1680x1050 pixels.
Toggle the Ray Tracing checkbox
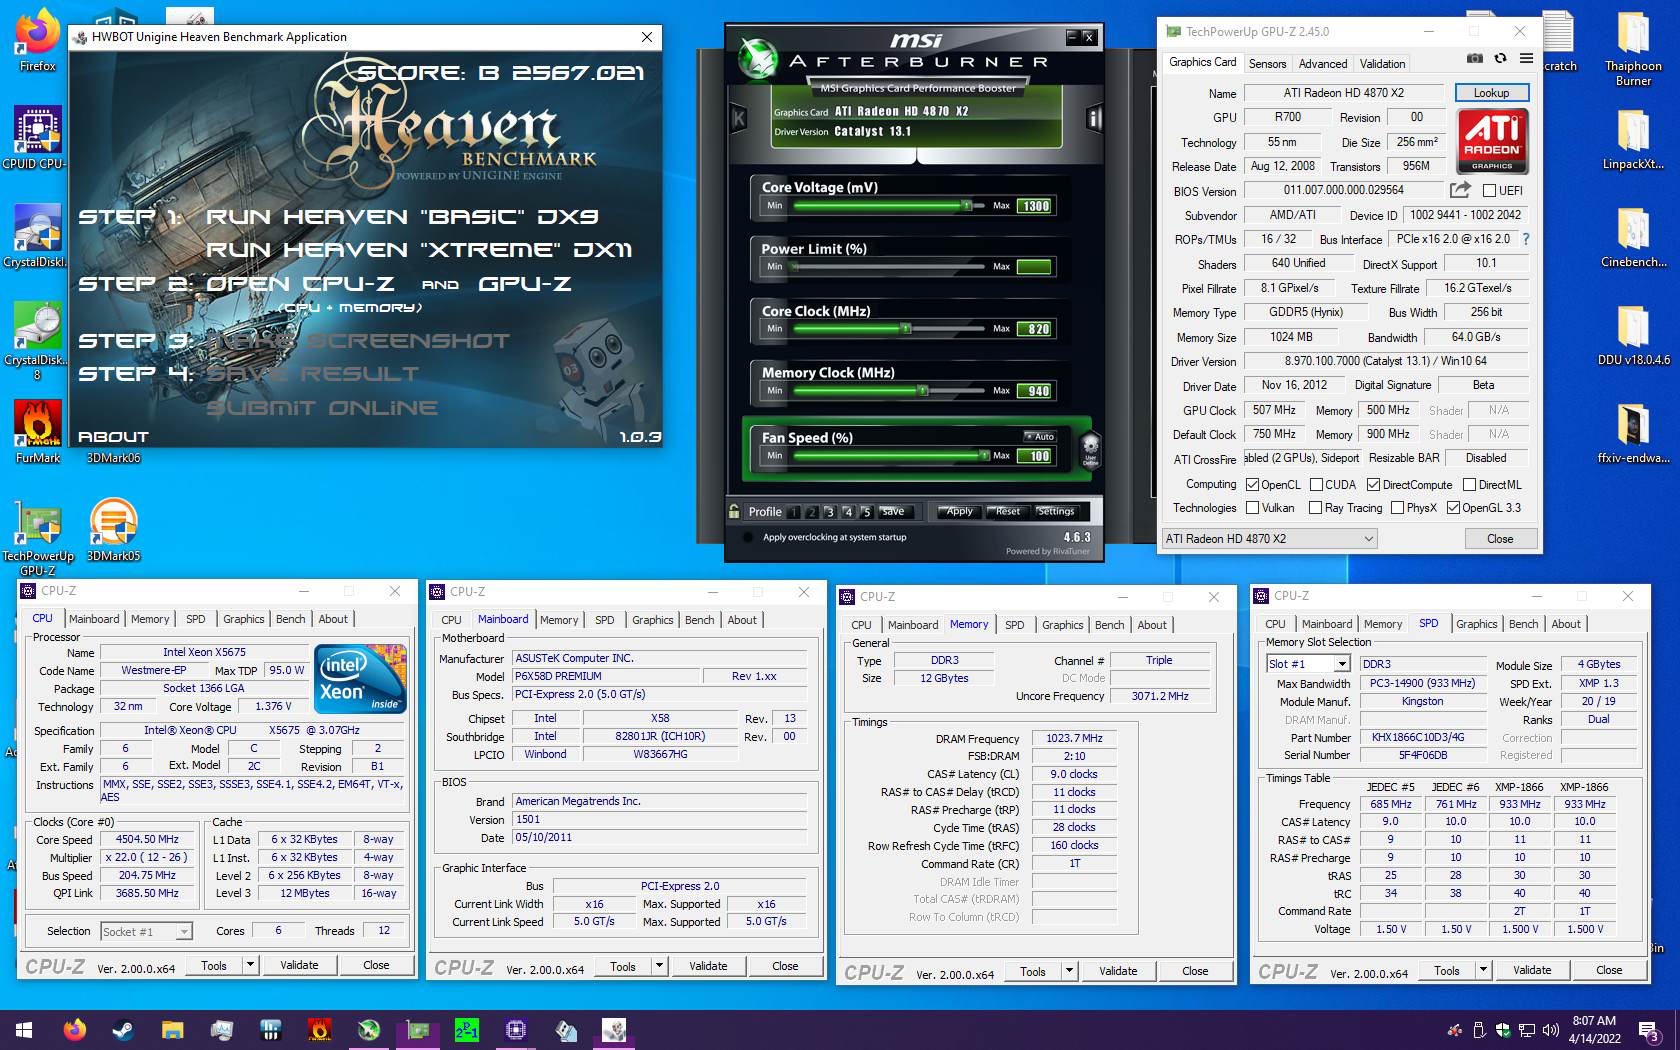click(1315, 508)
